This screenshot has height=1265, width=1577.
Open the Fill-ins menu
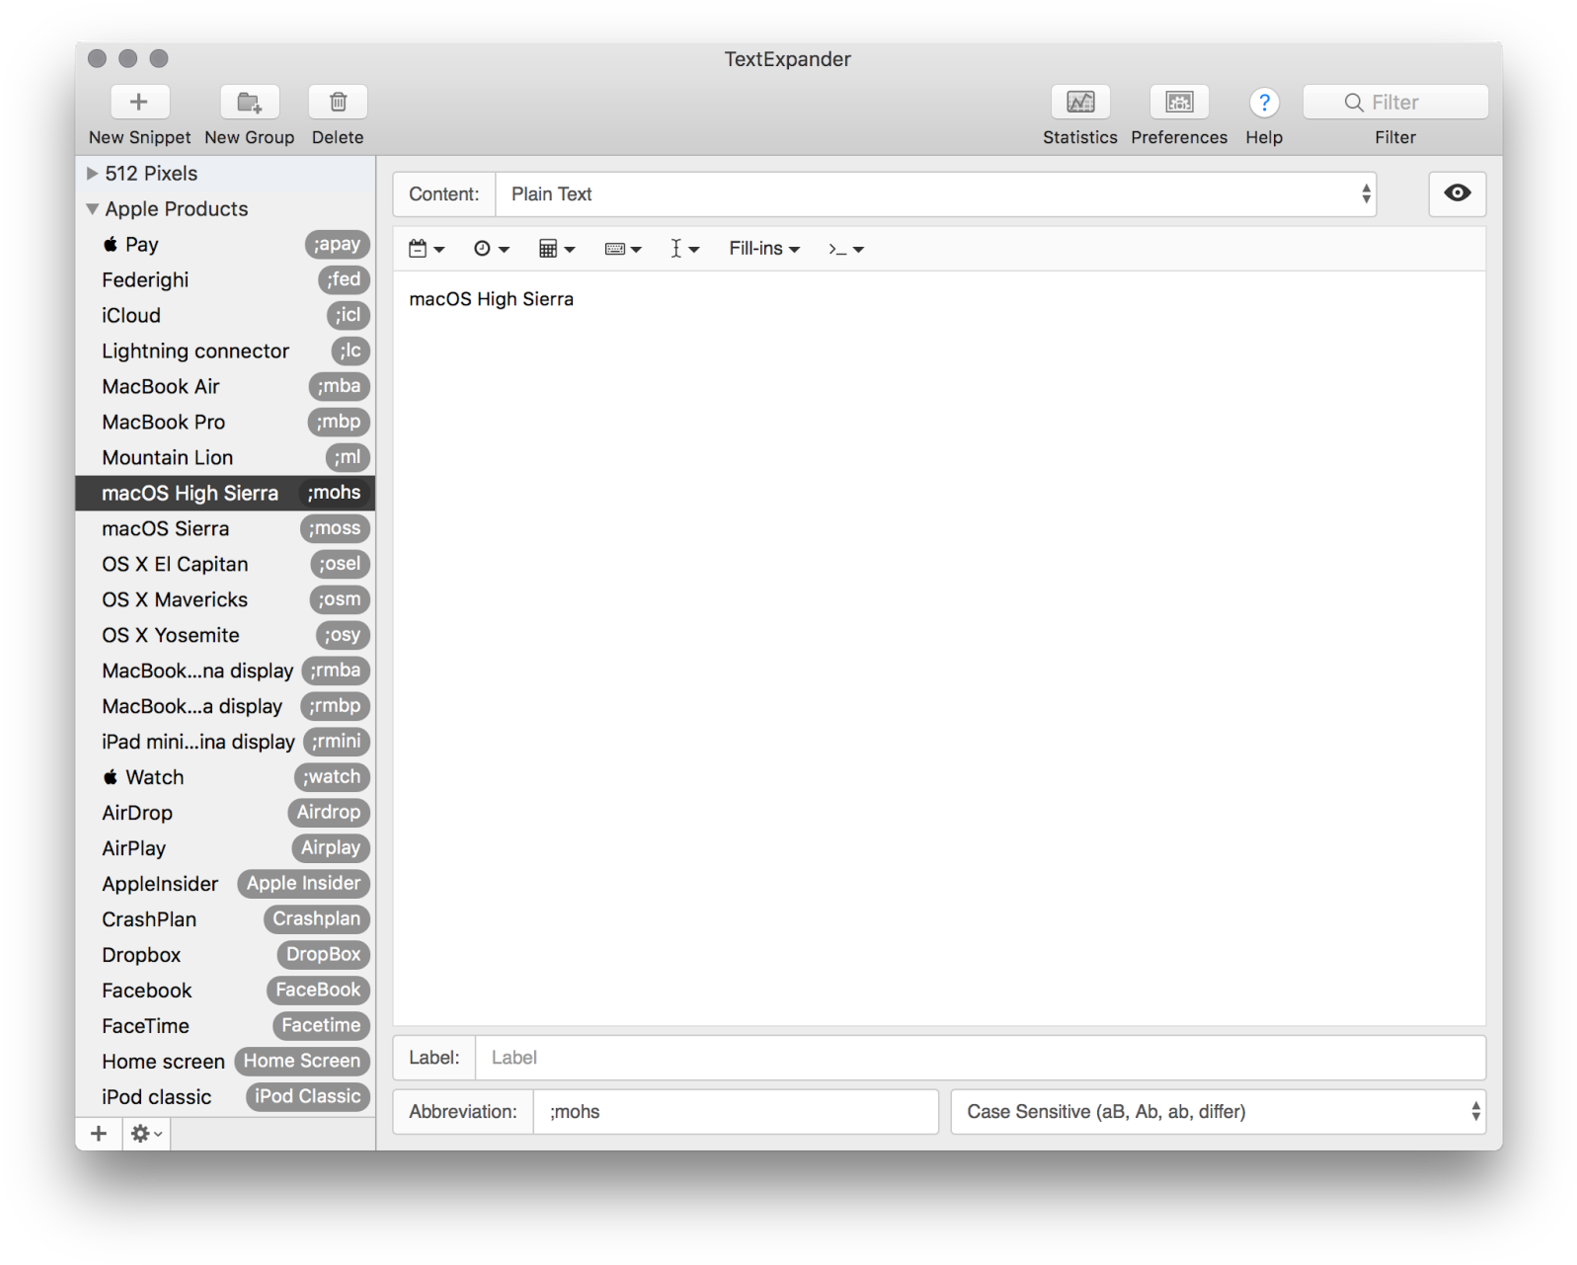click(x=764, y=249)
